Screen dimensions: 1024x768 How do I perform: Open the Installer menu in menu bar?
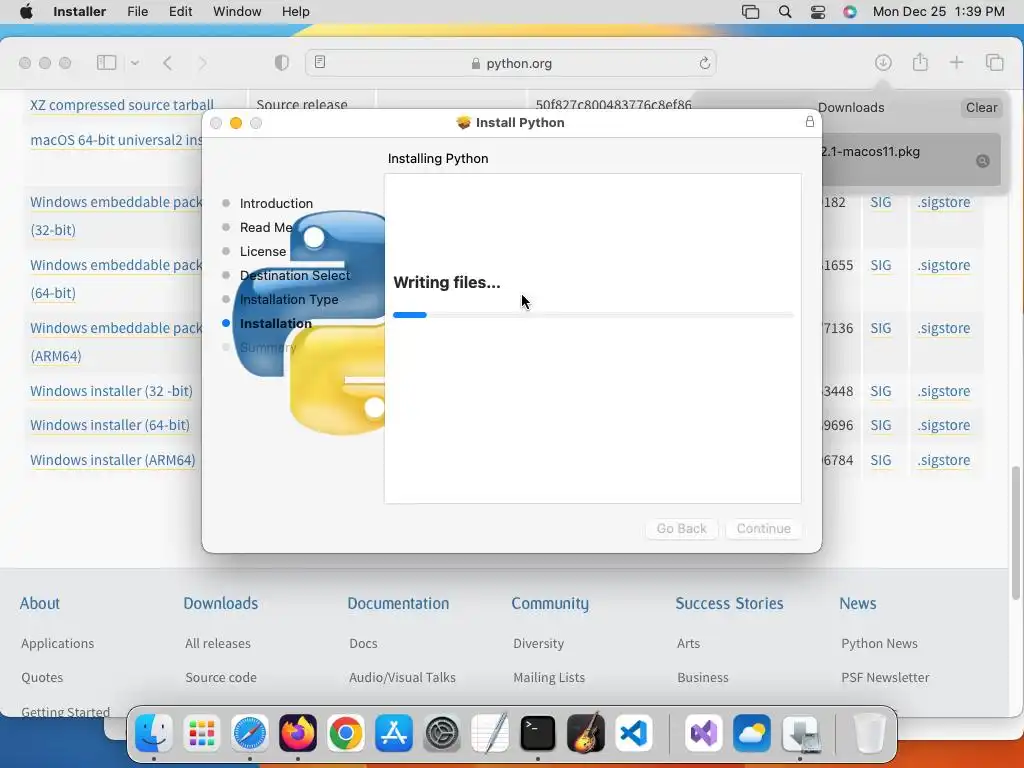point(79,12)
